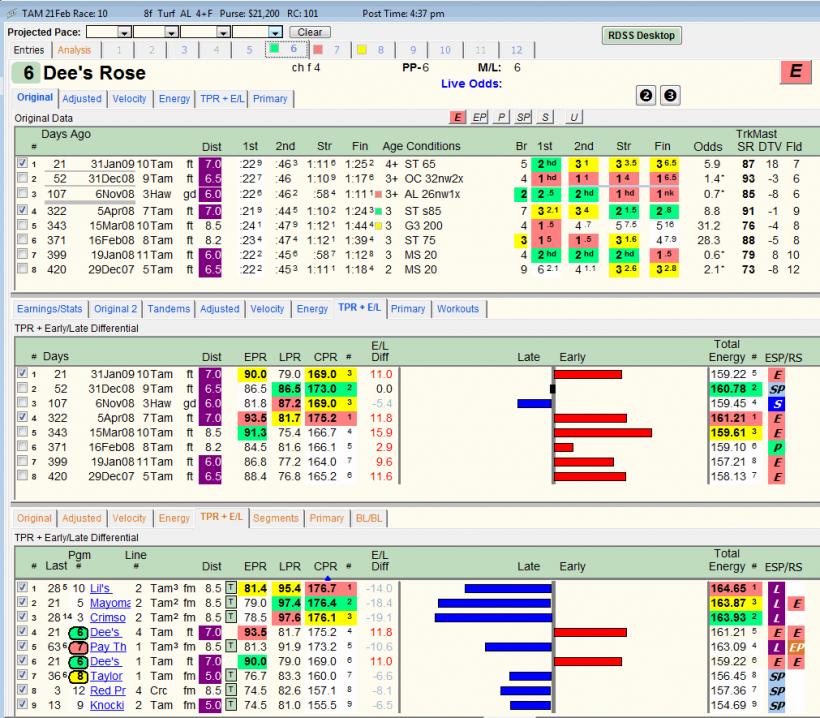This screenshot has width=820, height=718.
Task: Click the orange EP badge in Pay Th row
Action: click(x=796, y=647)
